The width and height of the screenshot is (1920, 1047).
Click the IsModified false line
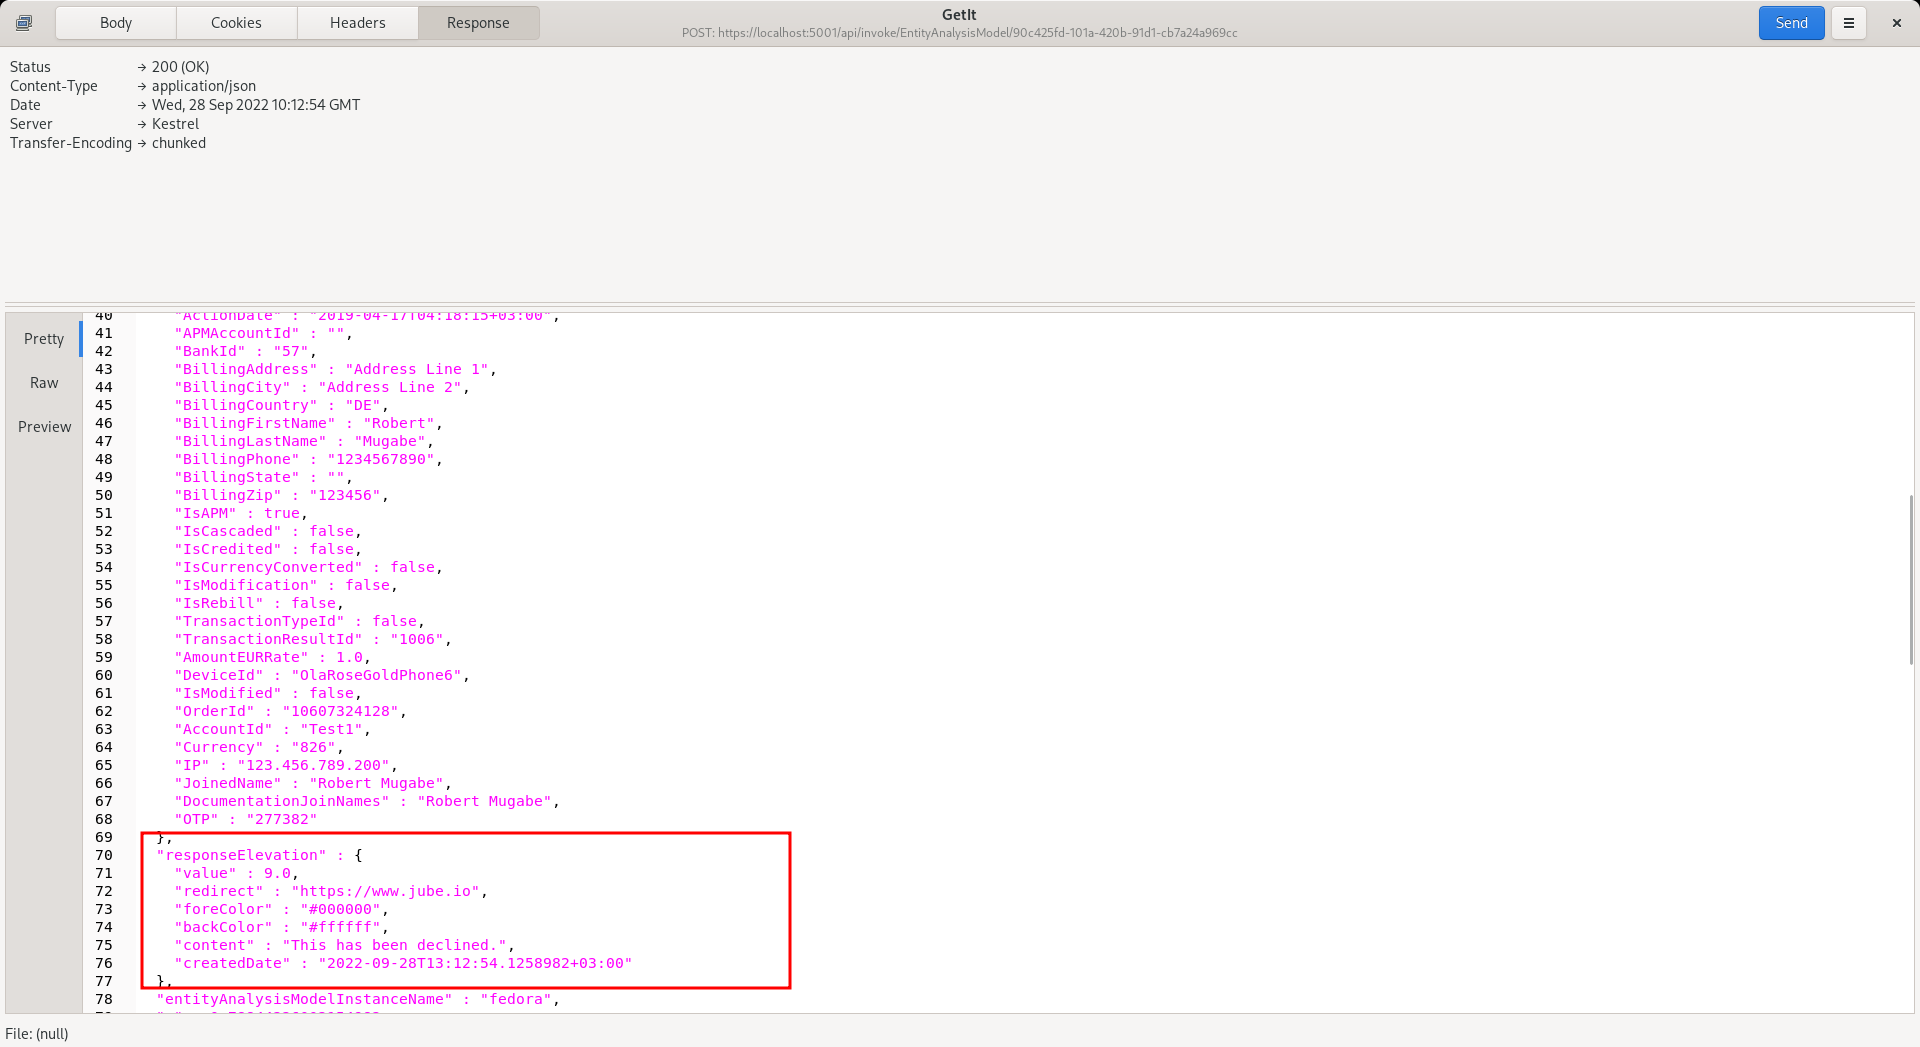point(268,693)
